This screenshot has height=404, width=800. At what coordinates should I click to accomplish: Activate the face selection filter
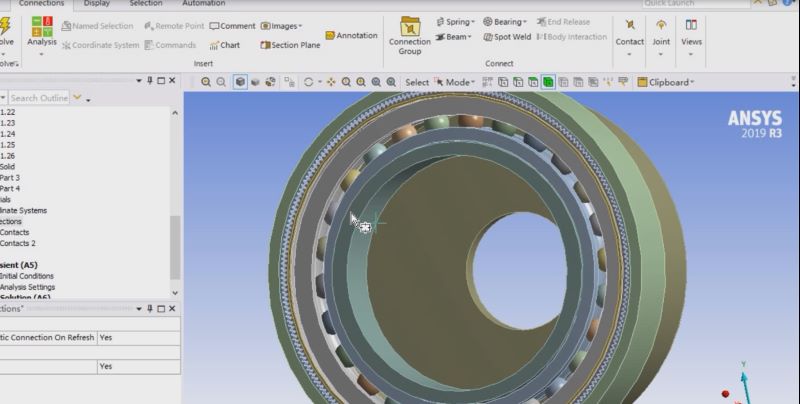[x=533, y=82]
